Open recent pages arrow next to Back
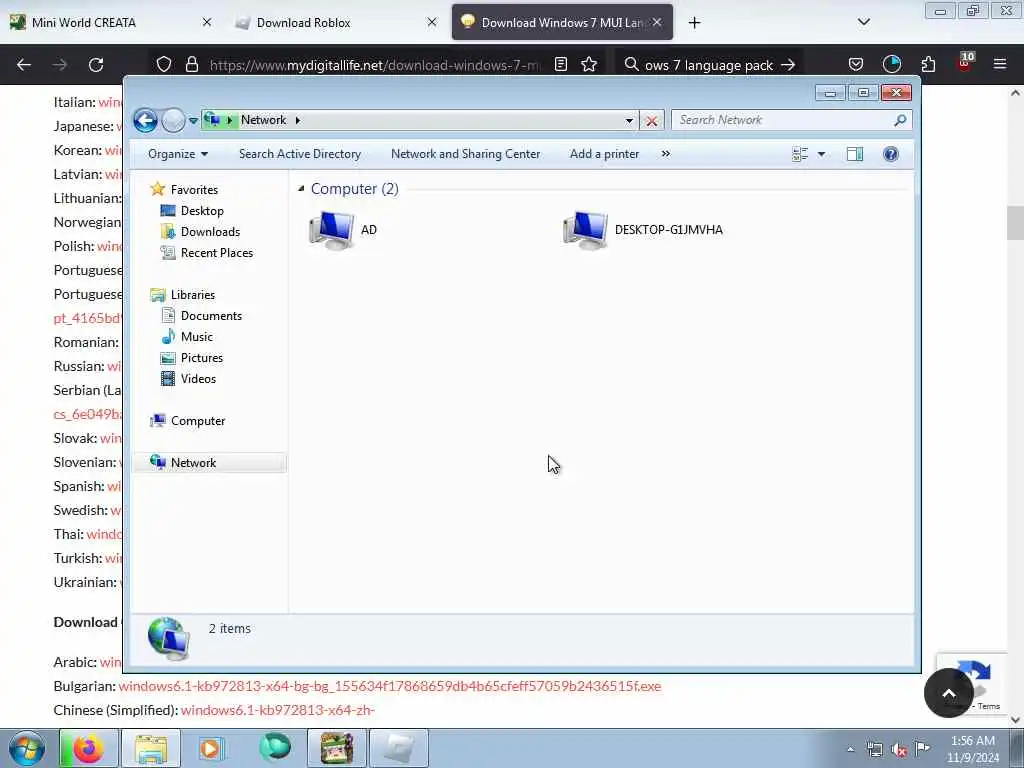Image resolution: width=1024 pixels, height=768 pixels. tap(193, 121)
